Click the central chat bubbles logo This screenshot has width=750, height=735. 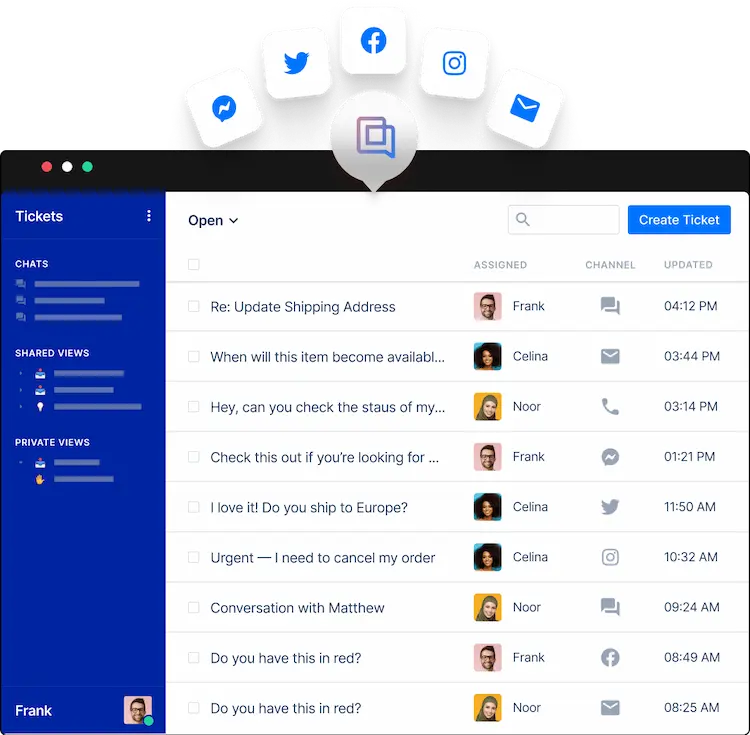[x=375, y=137]
